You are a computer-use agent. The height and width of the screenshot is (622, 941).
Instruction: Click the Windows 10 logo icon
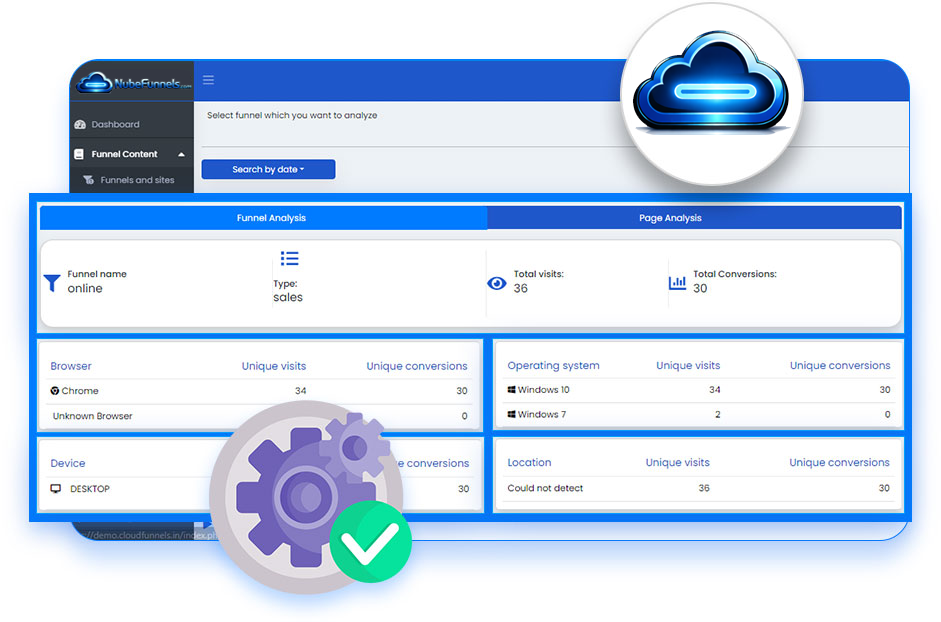[x=511, y=390]
